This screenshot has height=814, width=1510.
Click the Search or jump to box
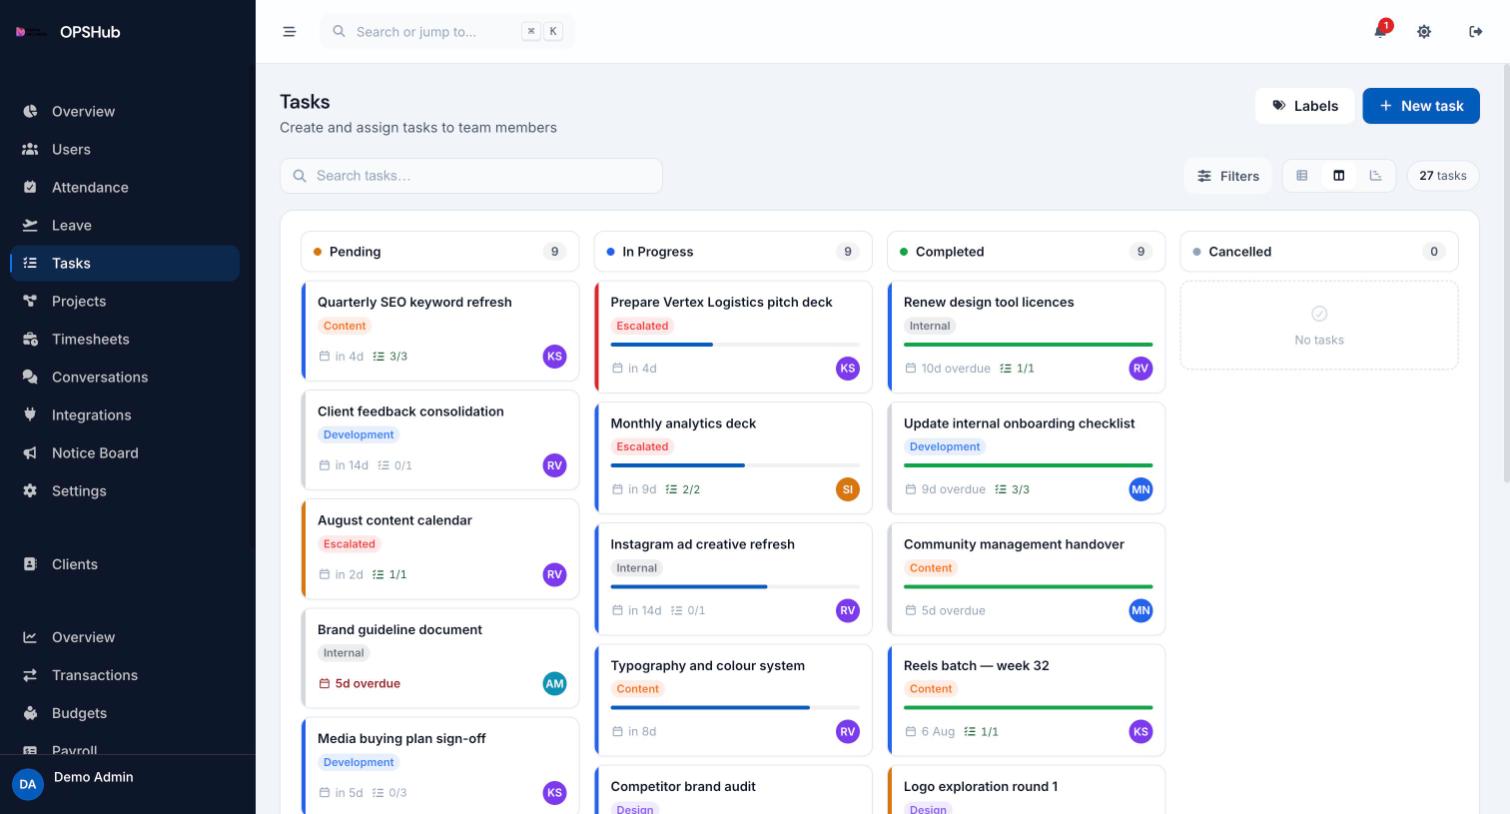click(447, 32)
